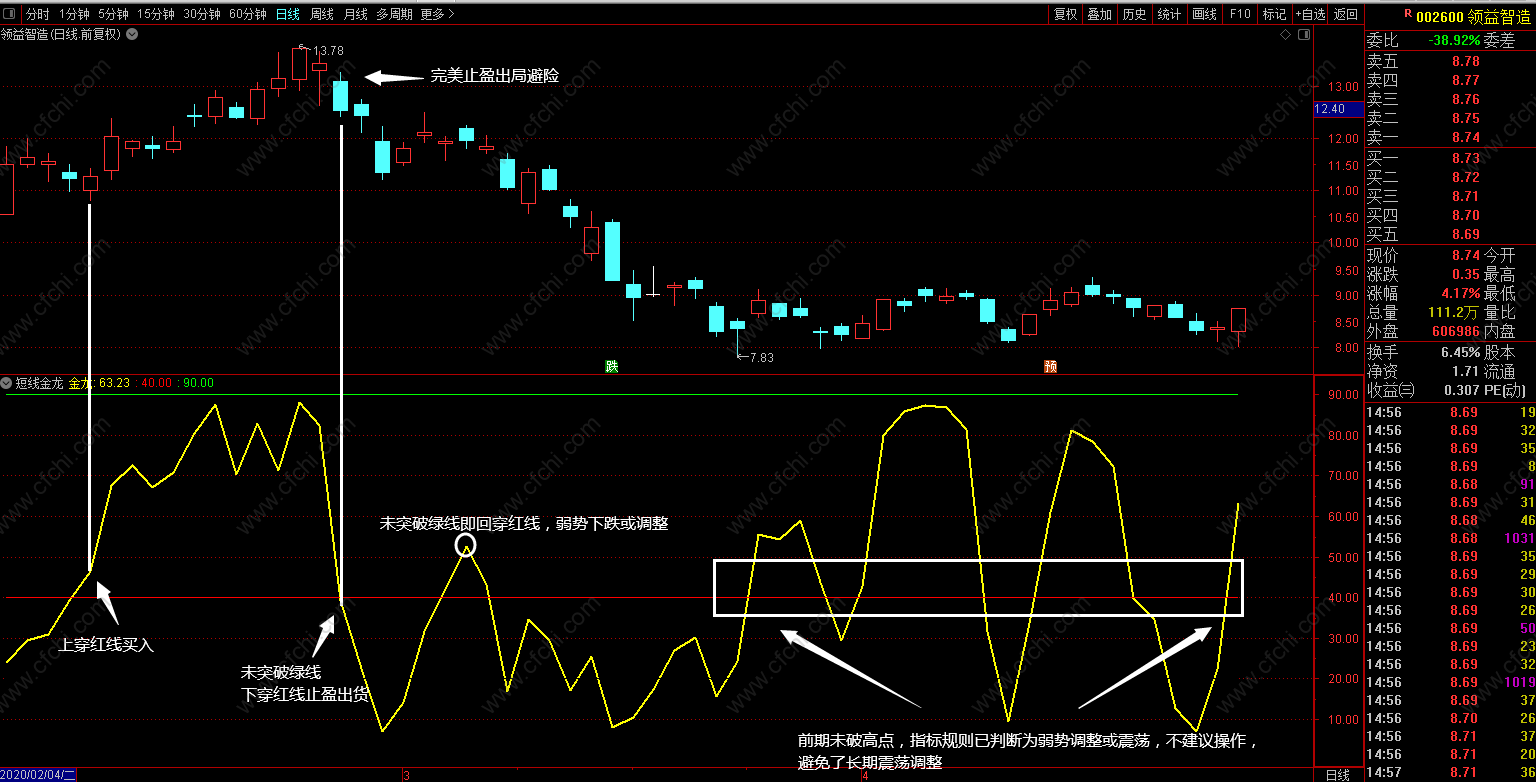
Task: Switch to the 60分钟 period tab
Action: pyautogui.click(x=248, y=14)
